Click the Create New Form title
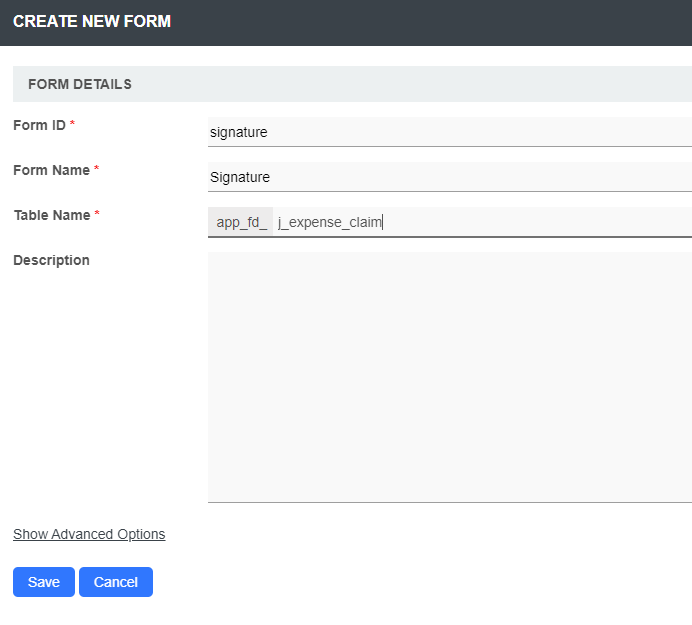 point(92,21)
